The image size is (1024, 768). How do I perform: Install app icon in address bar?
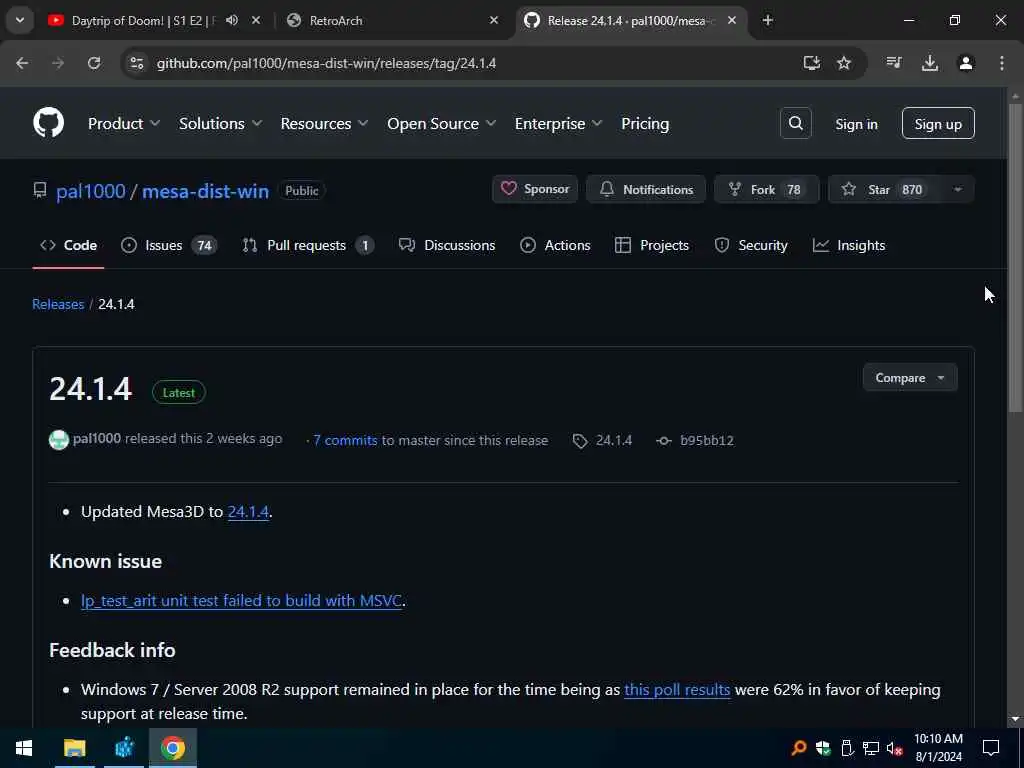[x=812, y=63]
